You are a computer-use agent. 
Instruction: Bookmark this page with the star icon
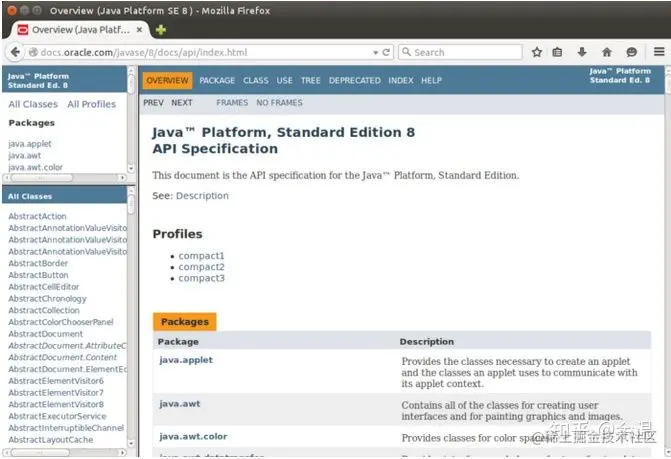click(x=537, y=52)
